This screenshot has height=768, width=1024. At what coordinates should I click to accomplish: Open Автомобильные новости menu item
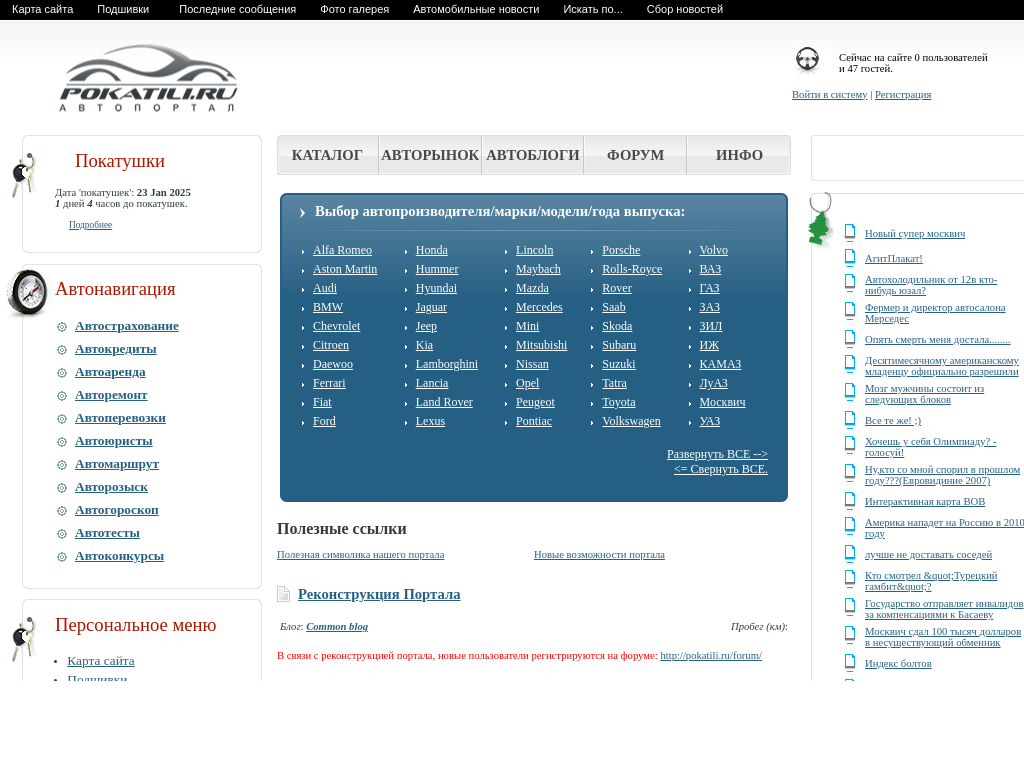pos(476,9)
